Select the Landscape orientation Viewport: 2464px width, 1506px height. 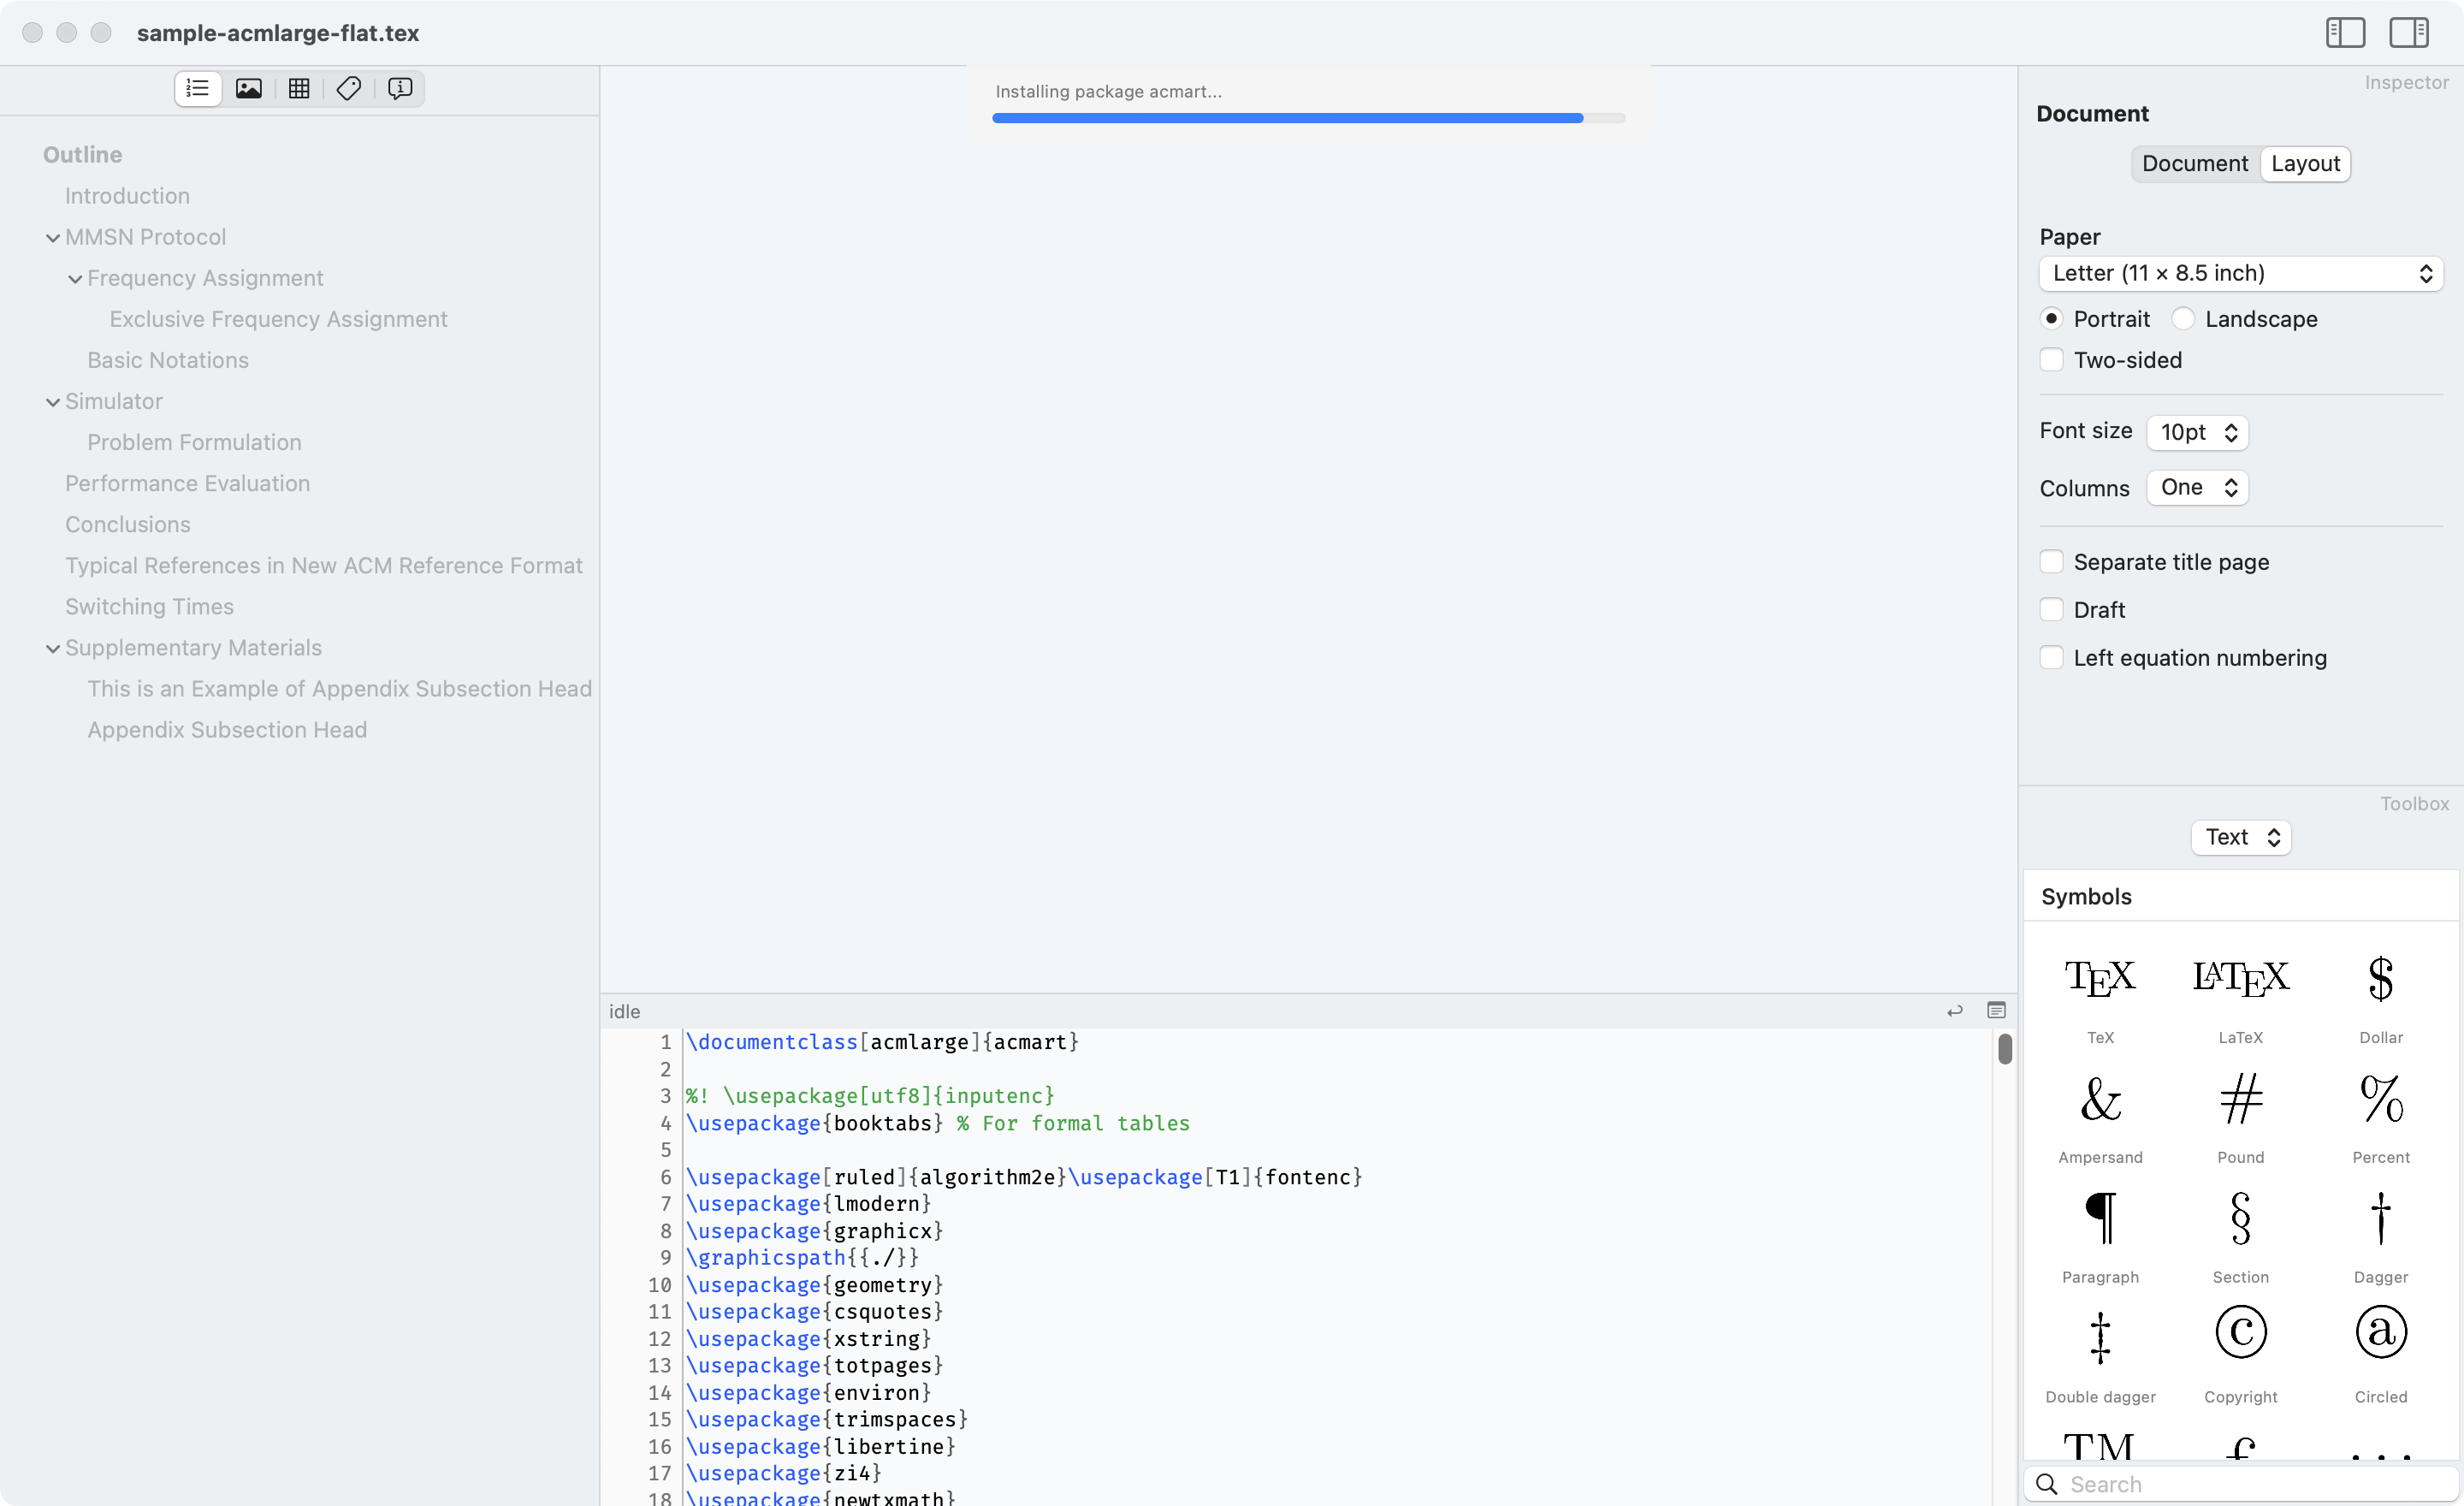(2182, 319)
